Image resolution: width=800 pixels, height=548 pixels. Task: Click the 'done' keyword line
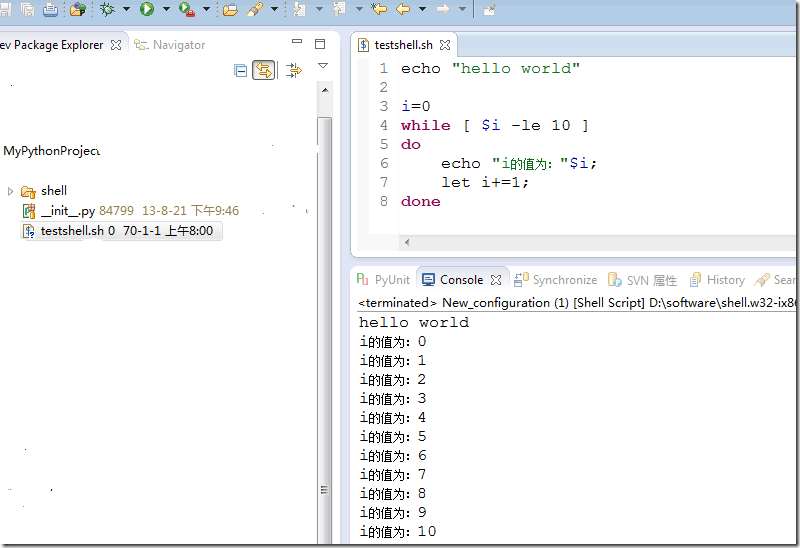pyautogui.click(x=420, y=201)
